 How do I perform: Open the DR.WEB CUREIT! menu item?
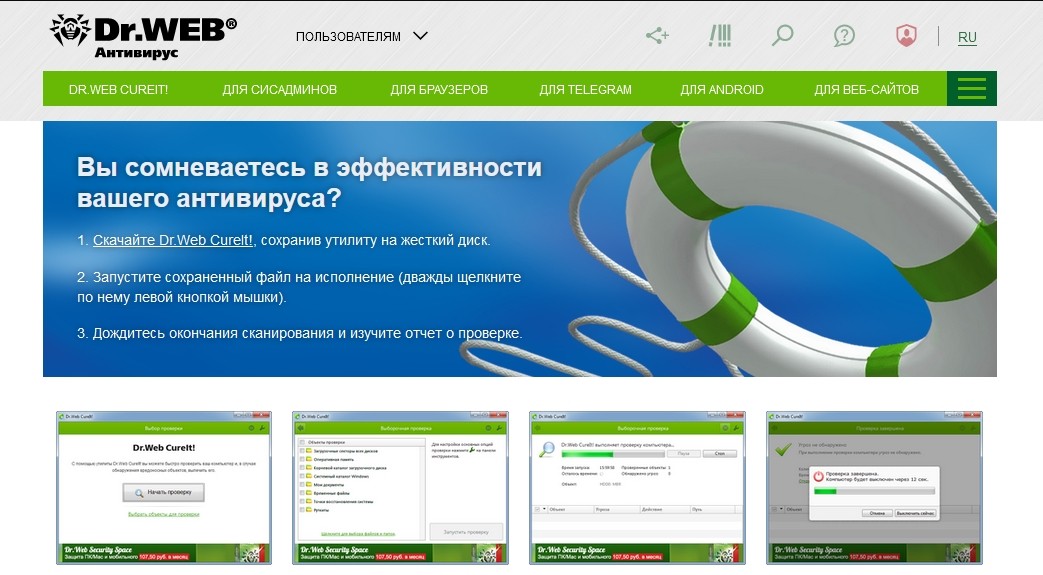(x=118, y=90)
